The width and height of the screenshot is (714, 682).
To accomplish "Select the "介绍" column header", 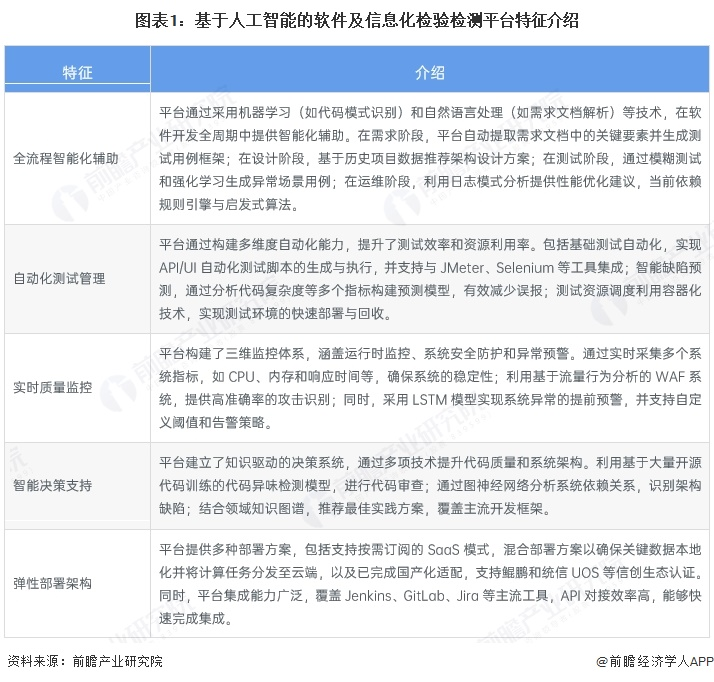I will [x=430, y=73].
